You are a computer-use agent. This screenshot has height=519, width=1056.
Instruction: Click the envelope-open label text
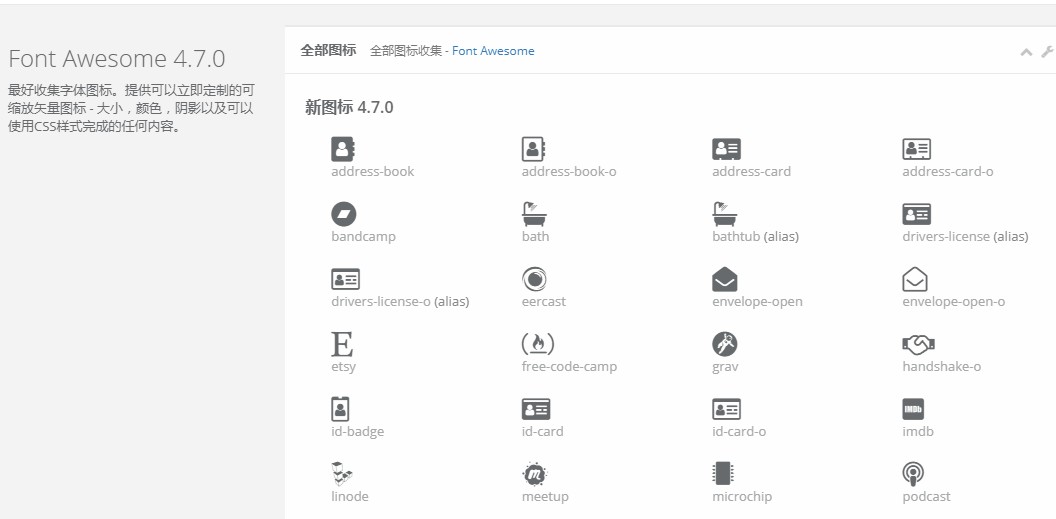pyautogui.click(x=757, y=302)
